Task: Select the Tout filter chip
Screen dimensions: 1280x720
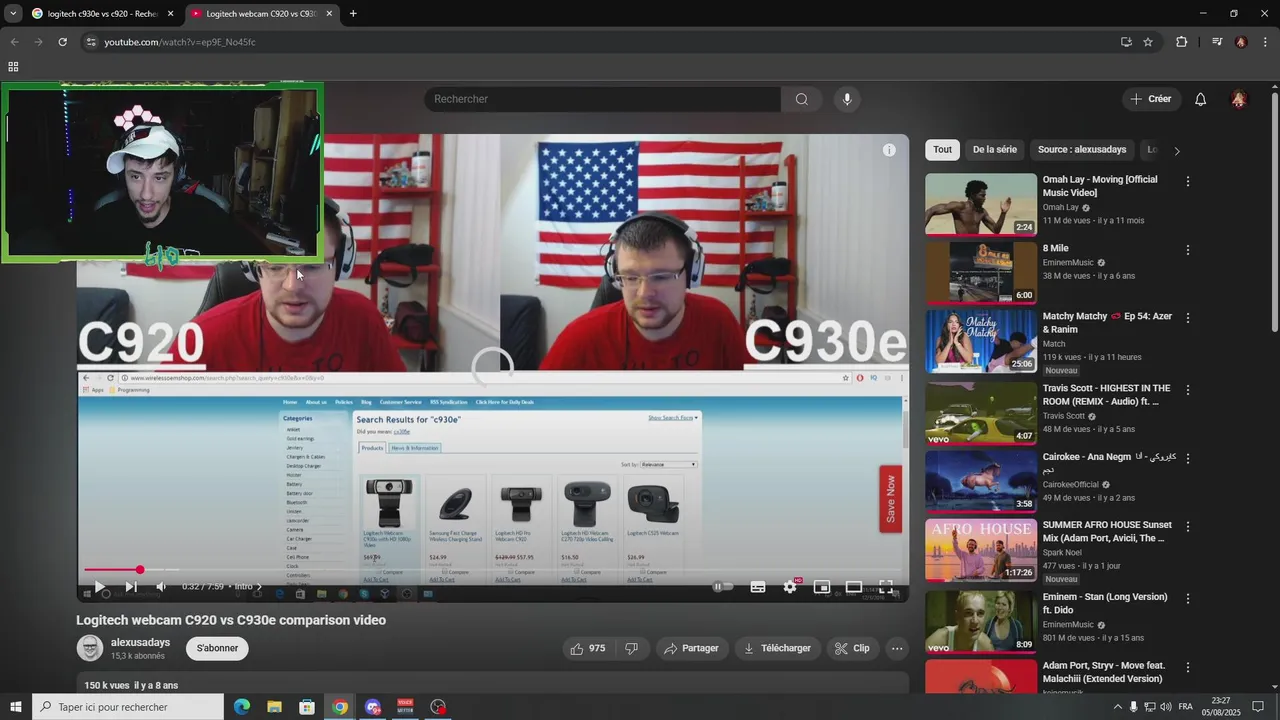Action: click(x=943, y=150)
